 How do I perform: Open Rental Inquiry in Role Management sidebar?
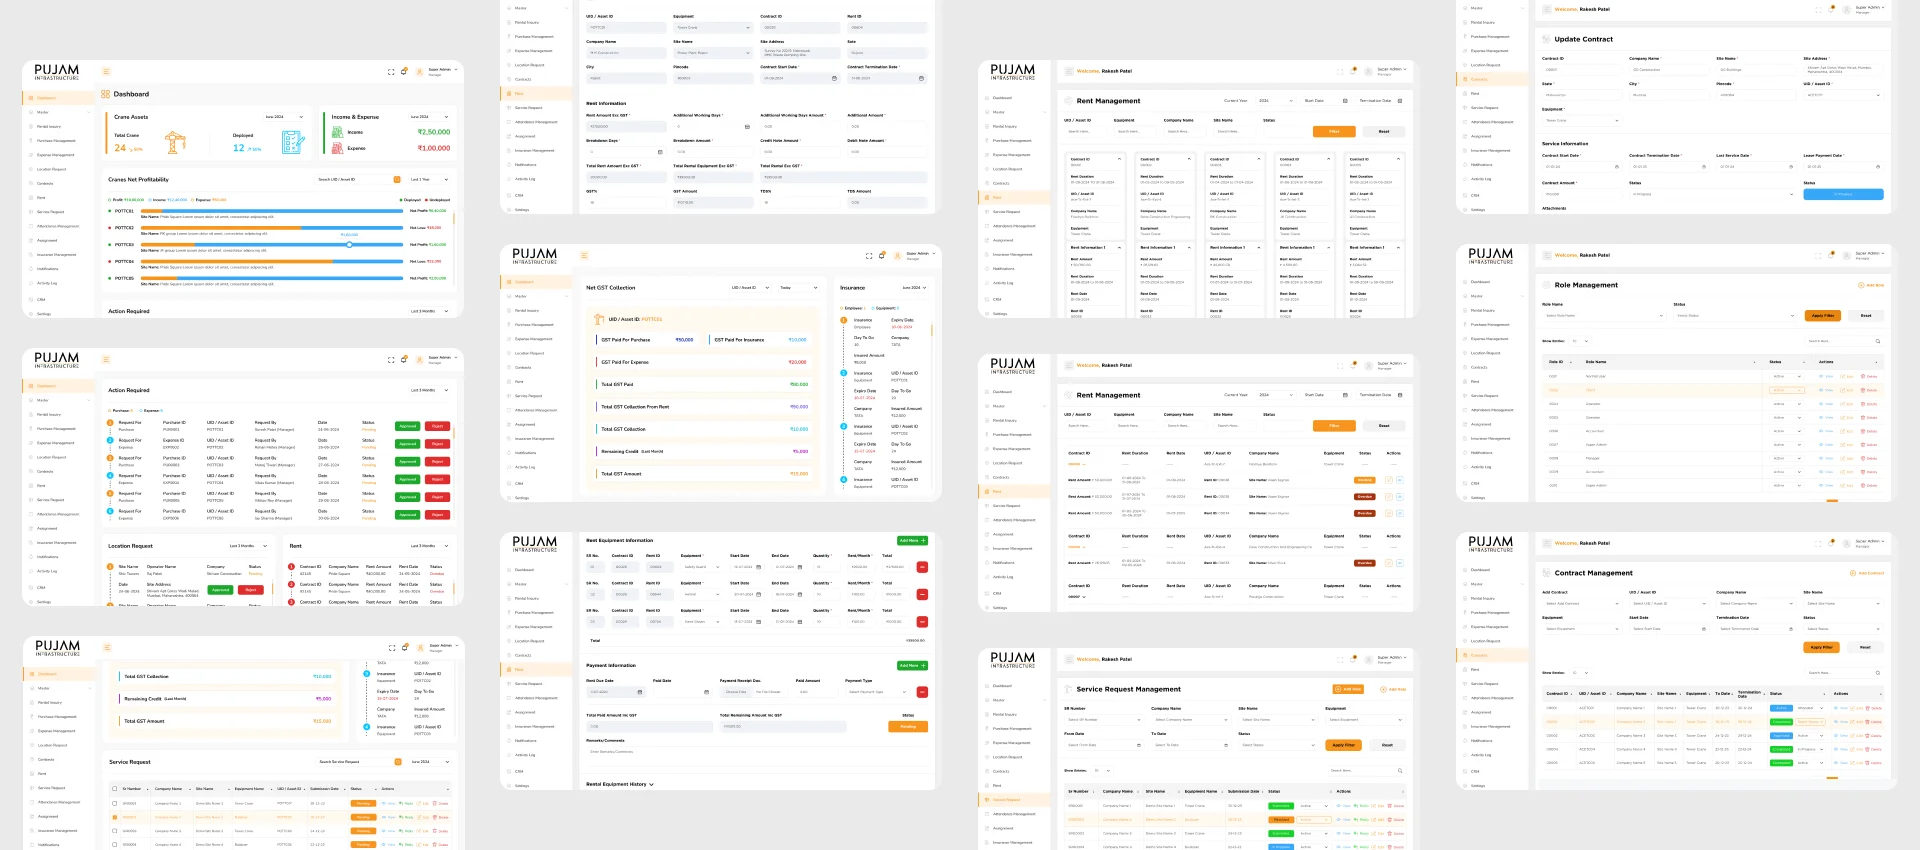pos(1481,310)
